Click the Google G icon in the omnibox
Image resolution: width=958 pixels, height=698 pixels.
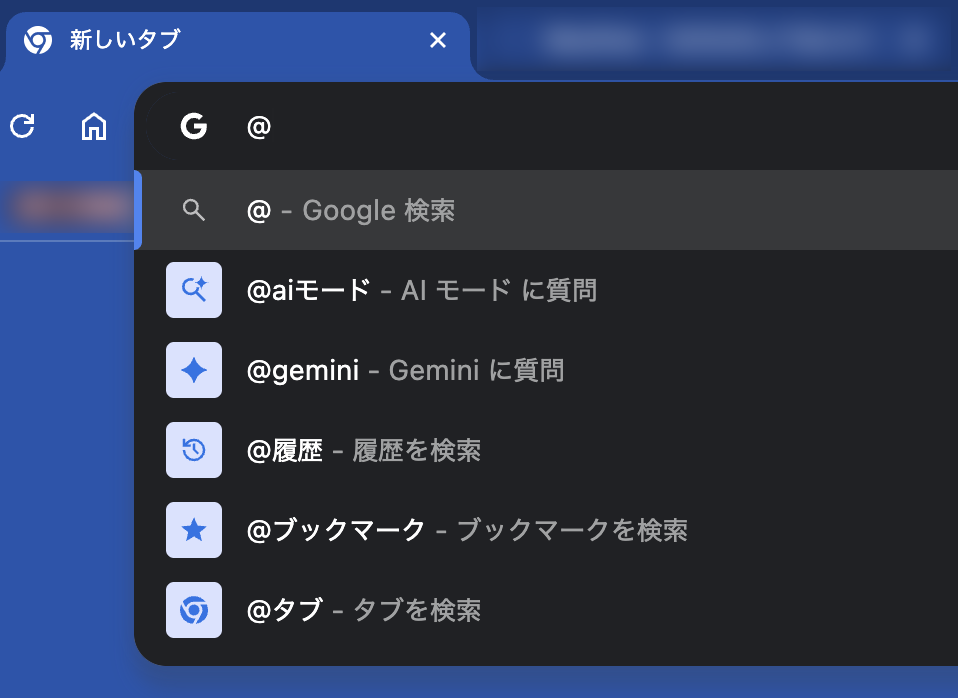(x=194, y=127)
